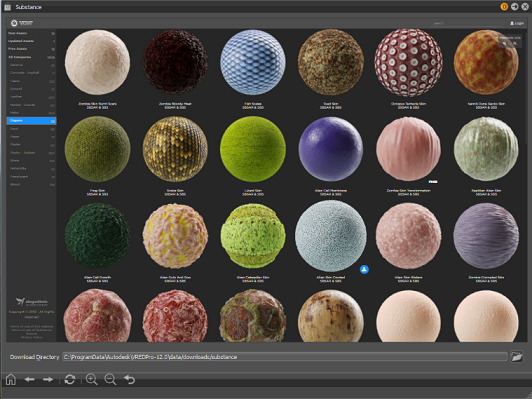This screenshot has width=532, height=399.
Task: Open the Octopus Tentacle Skin material
Action: click(x=408, y=62)
